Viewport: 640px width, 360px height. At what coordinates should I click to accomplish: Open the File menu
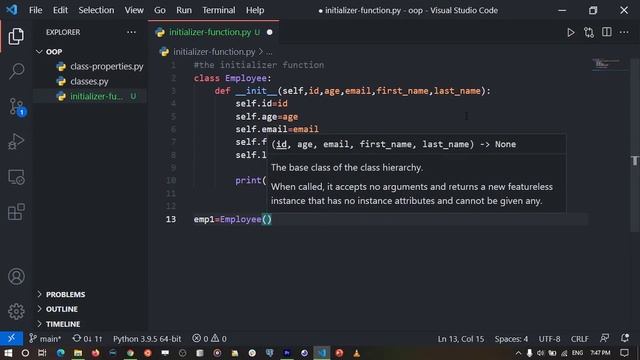(36, 10)
